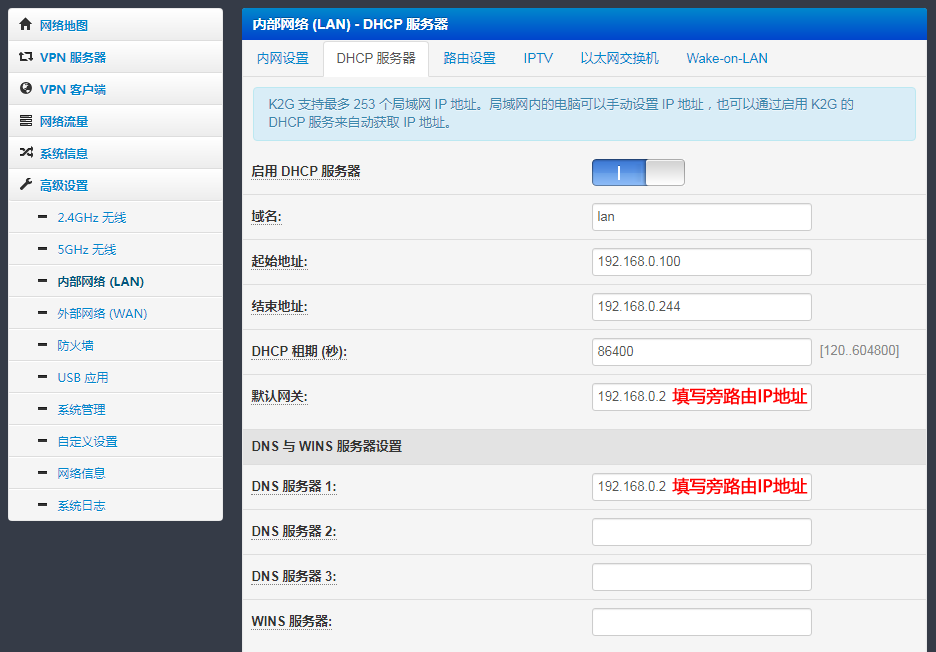Viewport: 936px width, 652px height.
Task: Open 系统日志 in the sidebar
Action: point(81,506)
